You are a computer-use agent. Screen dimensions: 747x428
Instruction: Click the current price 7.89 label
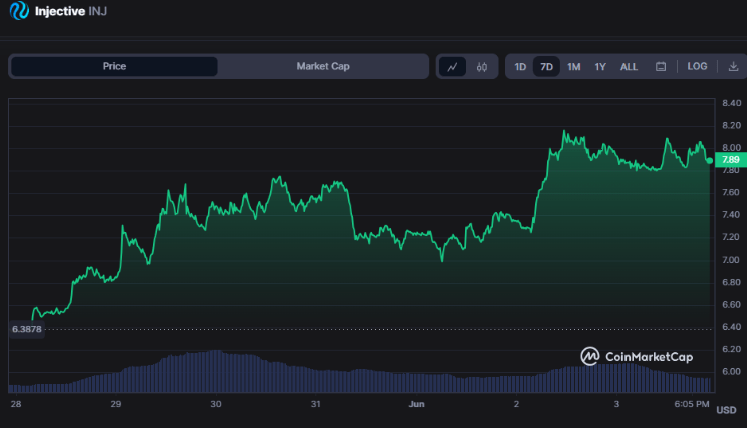731,160
